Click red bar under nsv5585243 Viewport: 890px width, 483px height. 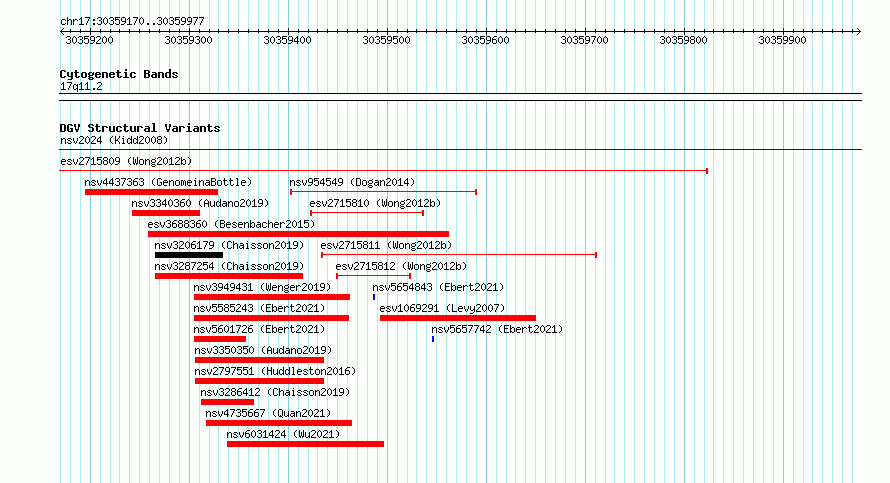coord(271,318)
